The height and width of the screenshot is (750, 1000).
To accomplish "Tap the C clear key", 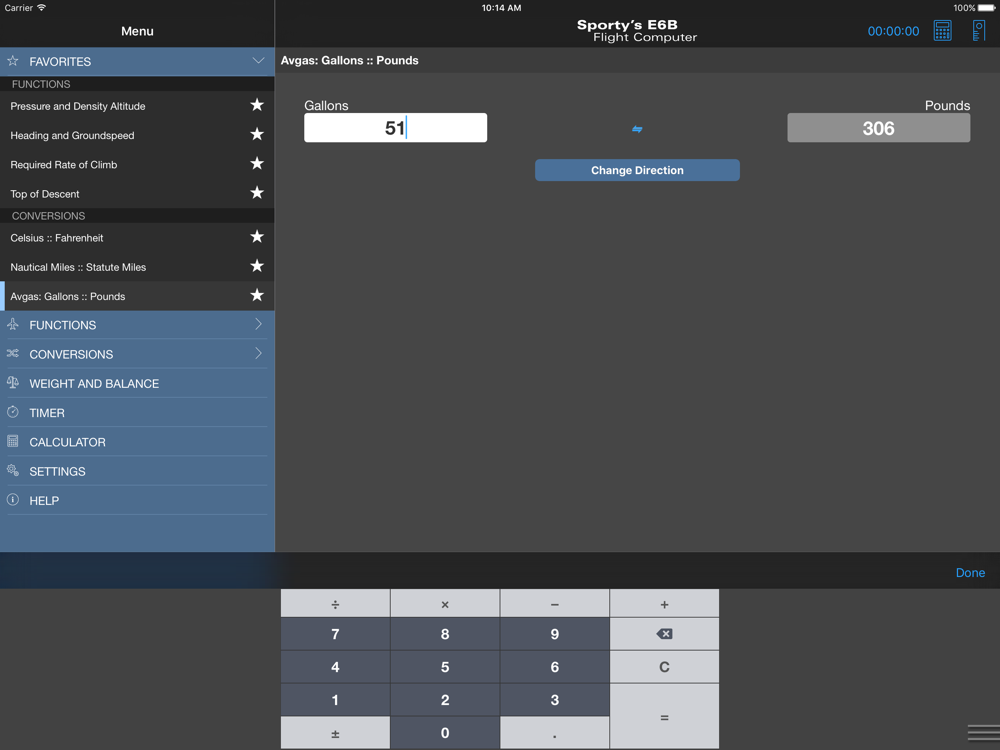I will click(664, 667).
